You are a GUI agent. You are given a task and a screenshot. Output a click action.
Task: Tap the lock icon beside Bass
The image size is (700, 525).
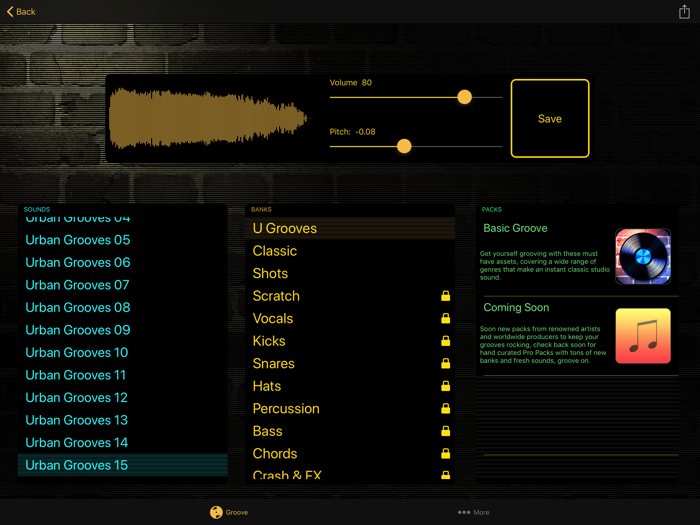point(446,431)
